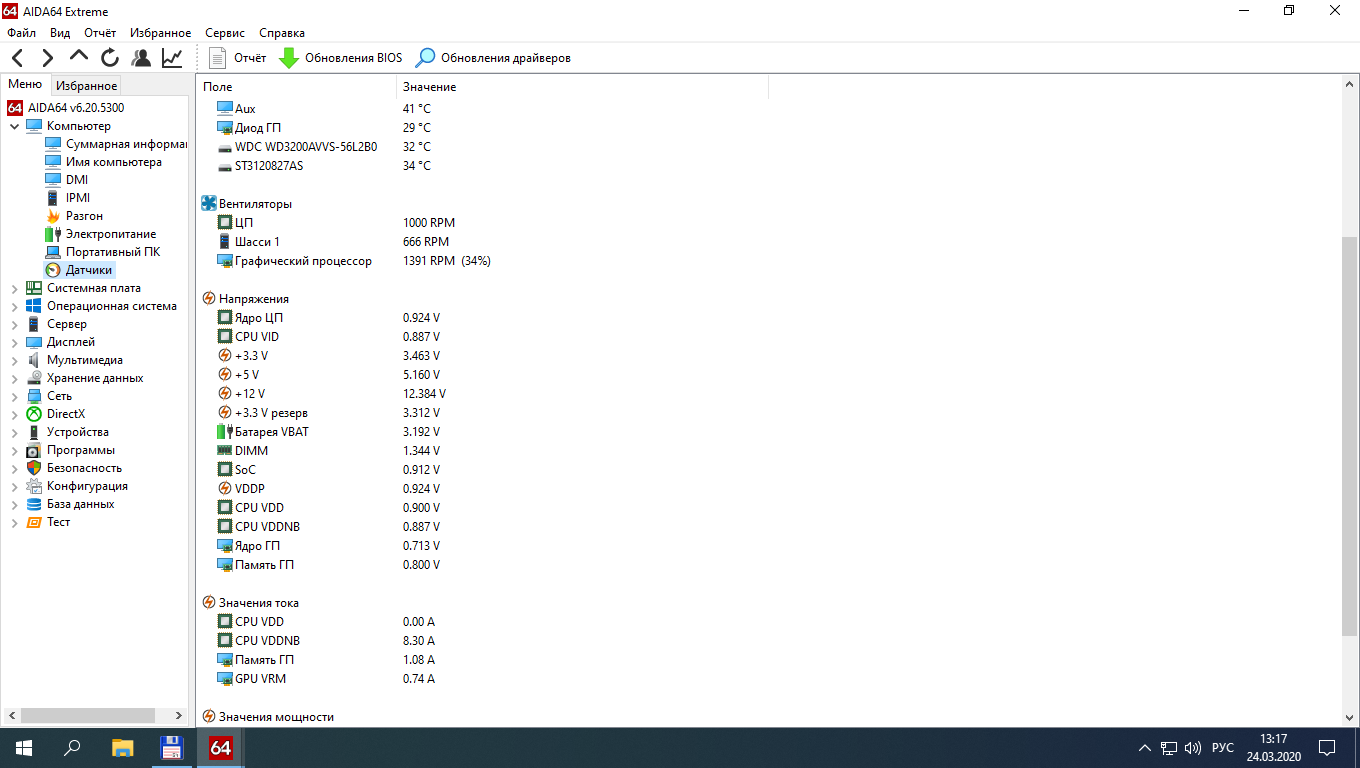Open the graph chart toolbar icon
This screenshot has height=768, width=1360.
[x=172, y=58]
